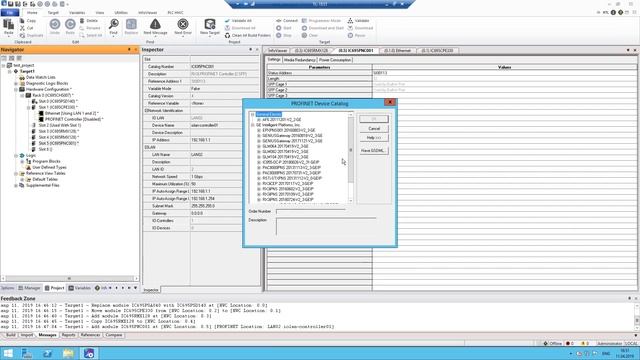Click the New Target icon
This screenshot has width=640, height=360.
(210, 24)
